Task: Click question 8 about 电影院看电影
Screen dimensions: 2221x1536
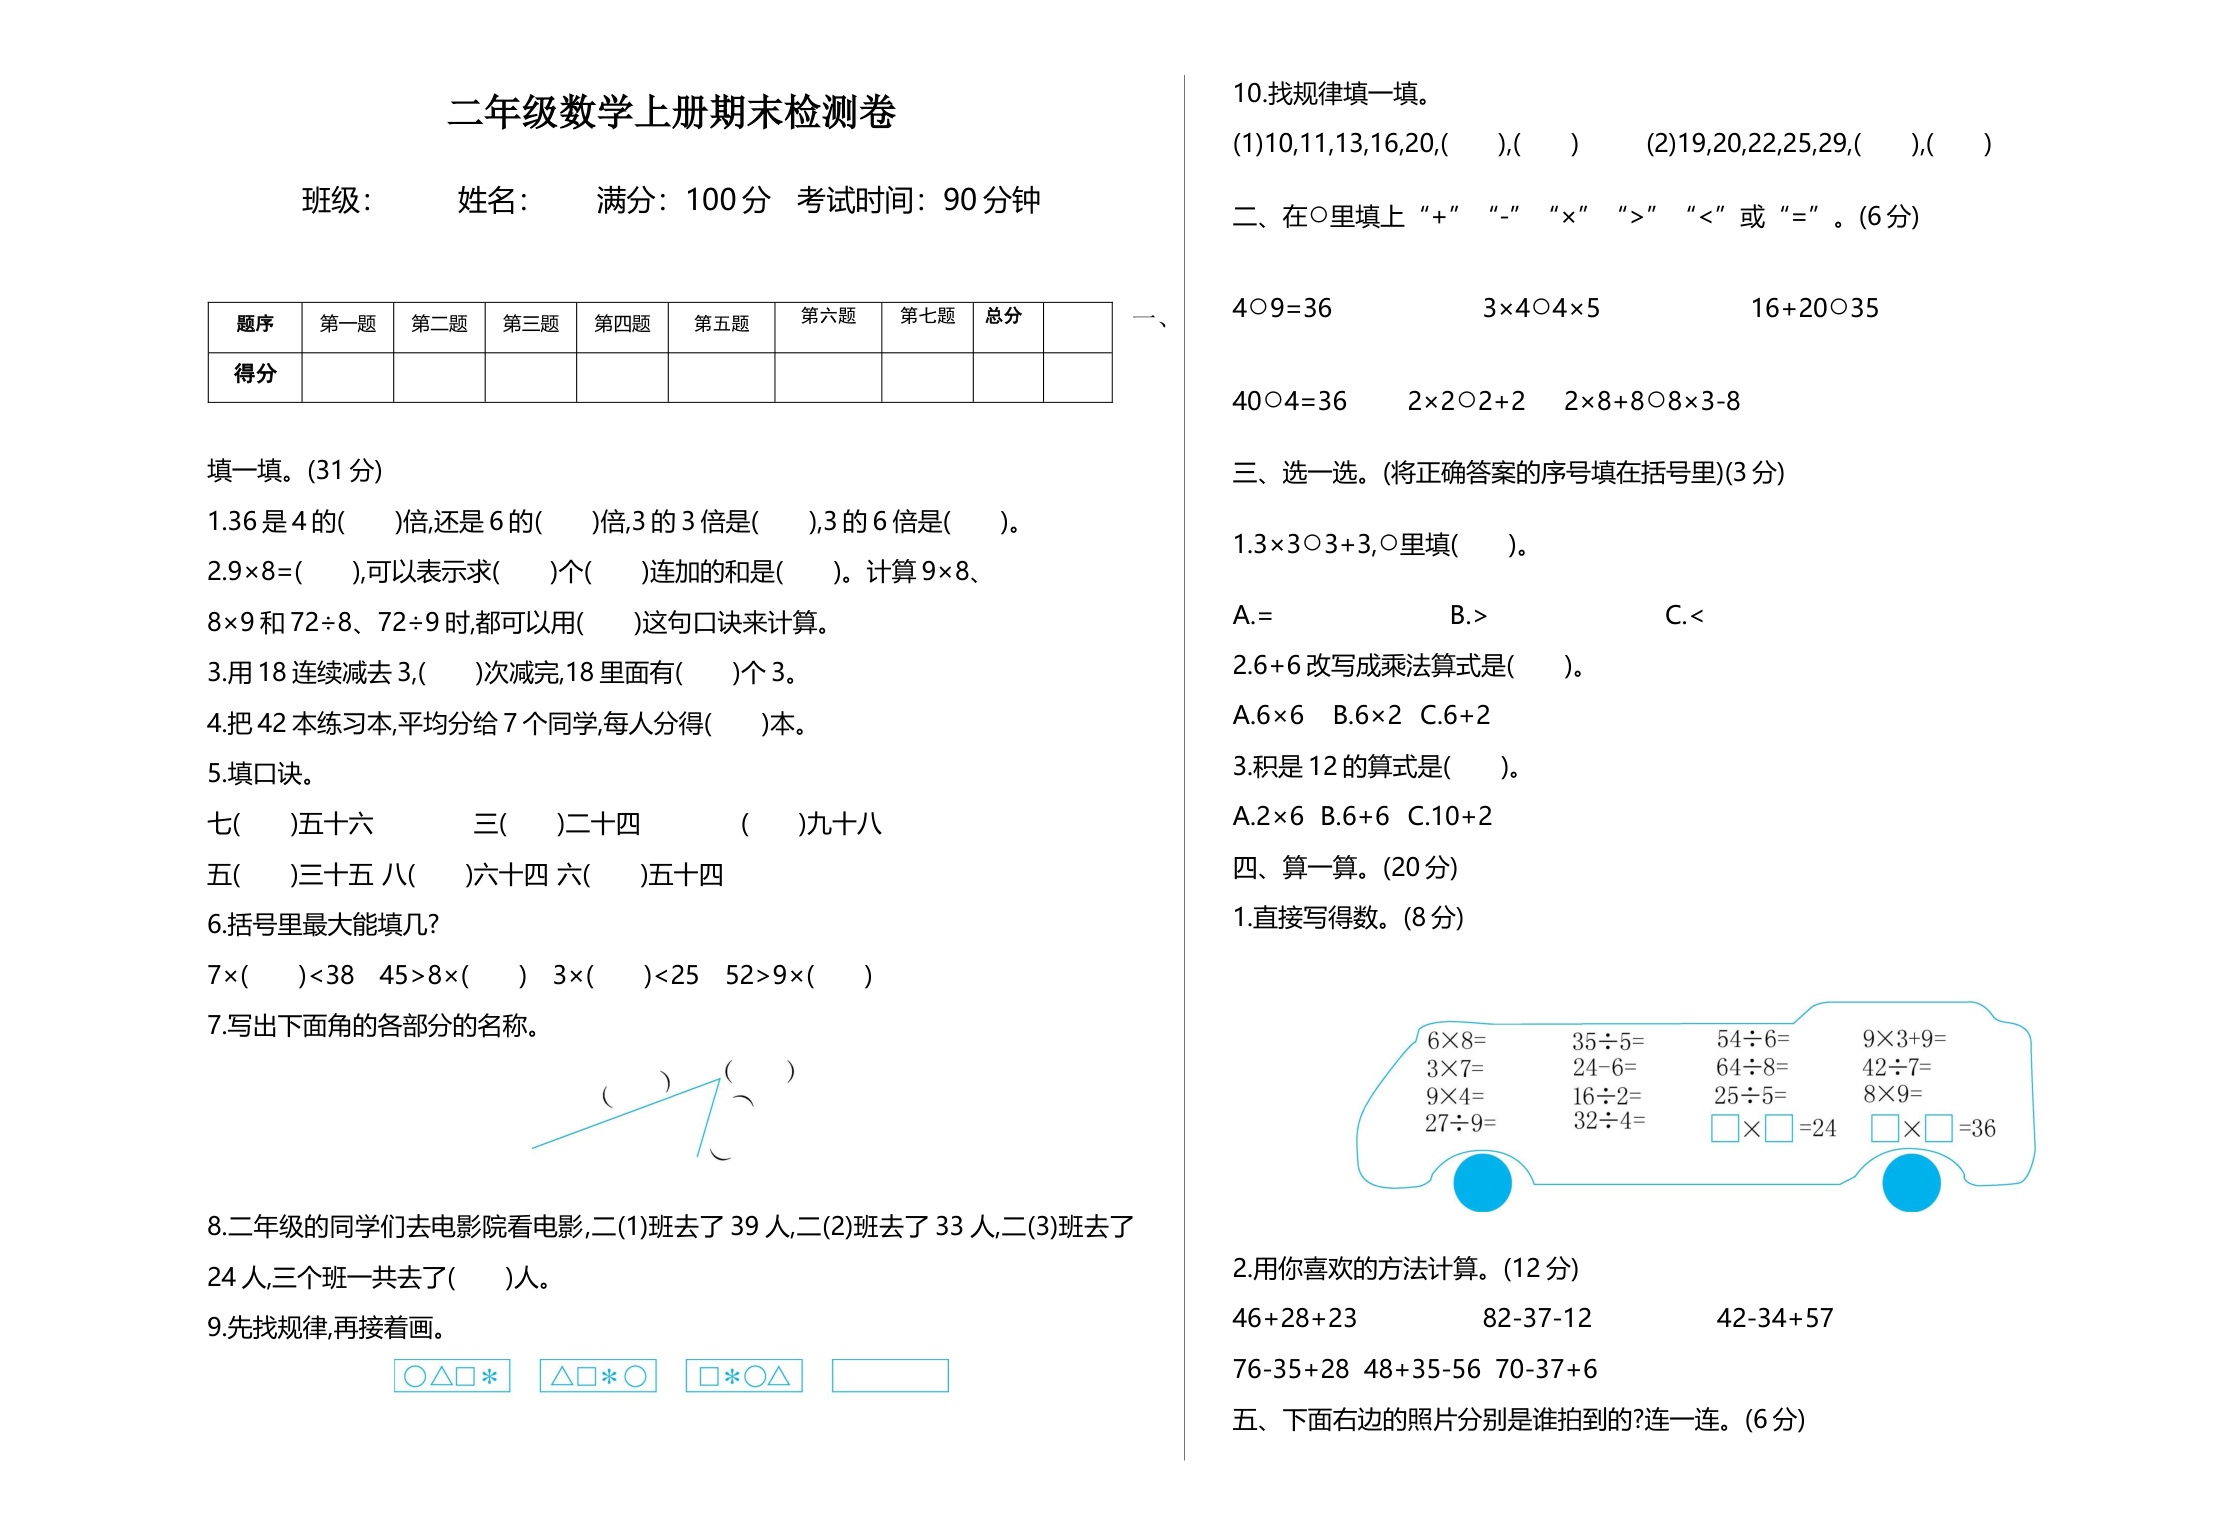Action: pyautogui.click(x=671, y=1251)
